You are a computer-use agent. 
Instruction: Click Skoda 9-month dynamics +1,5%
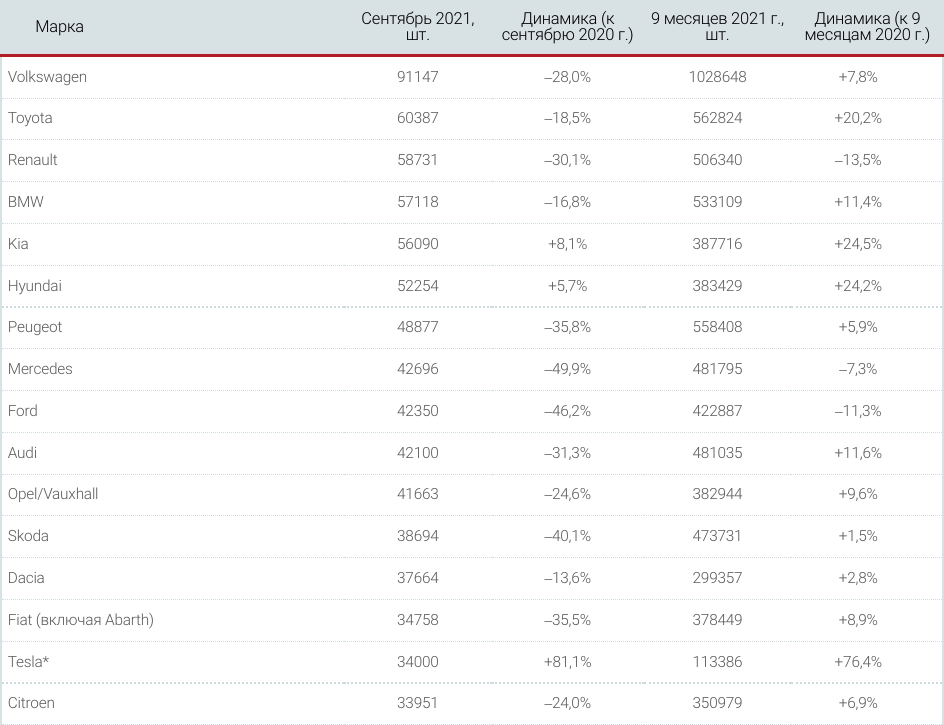point(858,536)
